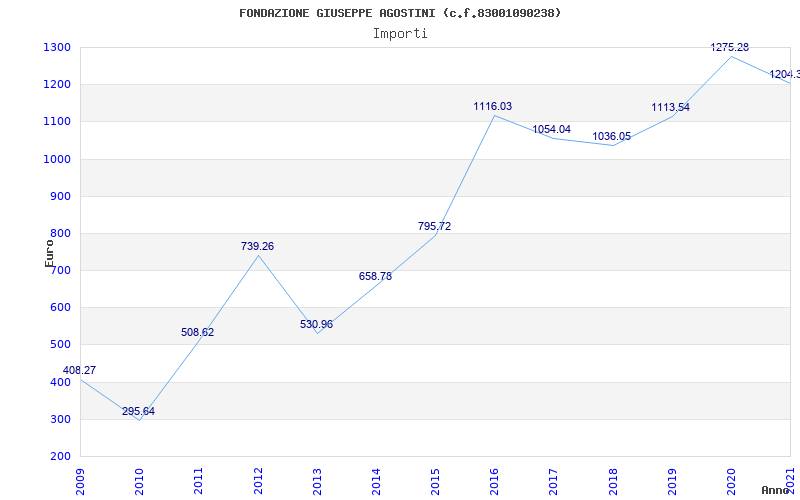Viewport: 800px width, 500px height.
Task: Click the year 2009 axis label
Action: tap(81, 481)
